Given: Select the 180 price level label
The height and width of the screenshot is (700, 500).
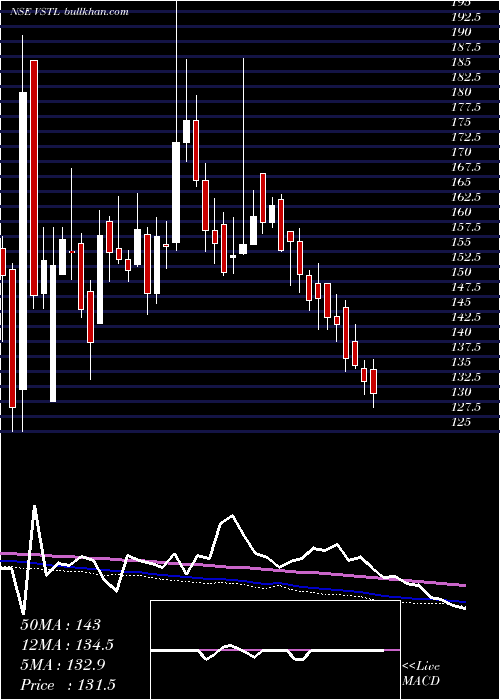Looking at the screenshot, I should (461, 92).
